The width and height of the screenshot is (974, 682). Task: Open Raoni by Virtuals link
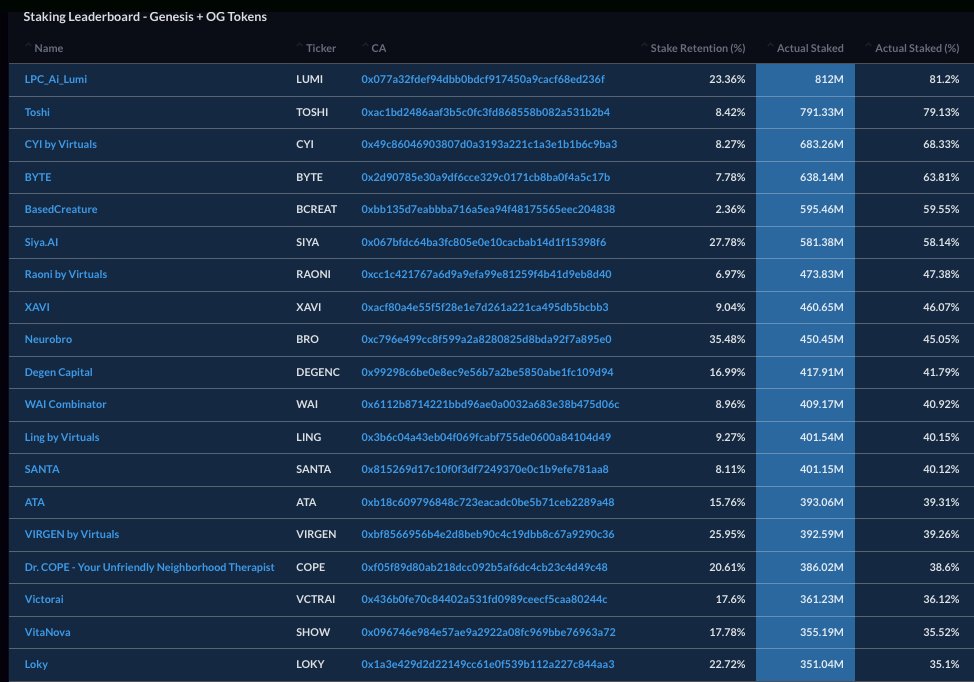coord(66,274)
